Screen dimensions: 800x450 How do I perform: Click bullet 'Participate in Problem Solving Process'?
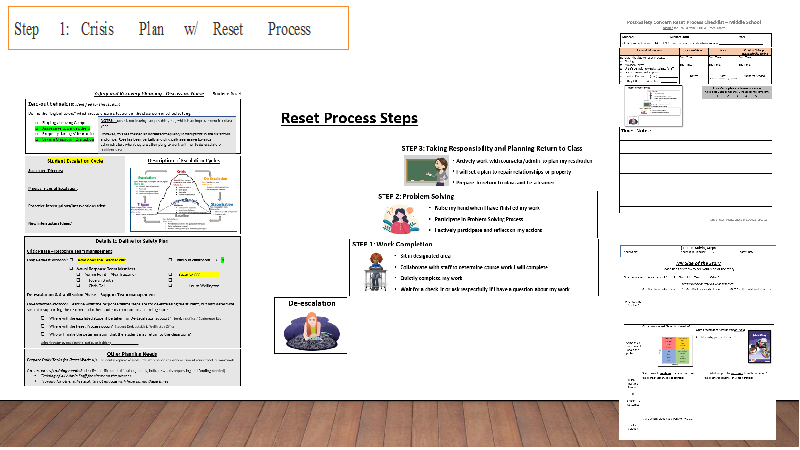[x=479, y=219]
